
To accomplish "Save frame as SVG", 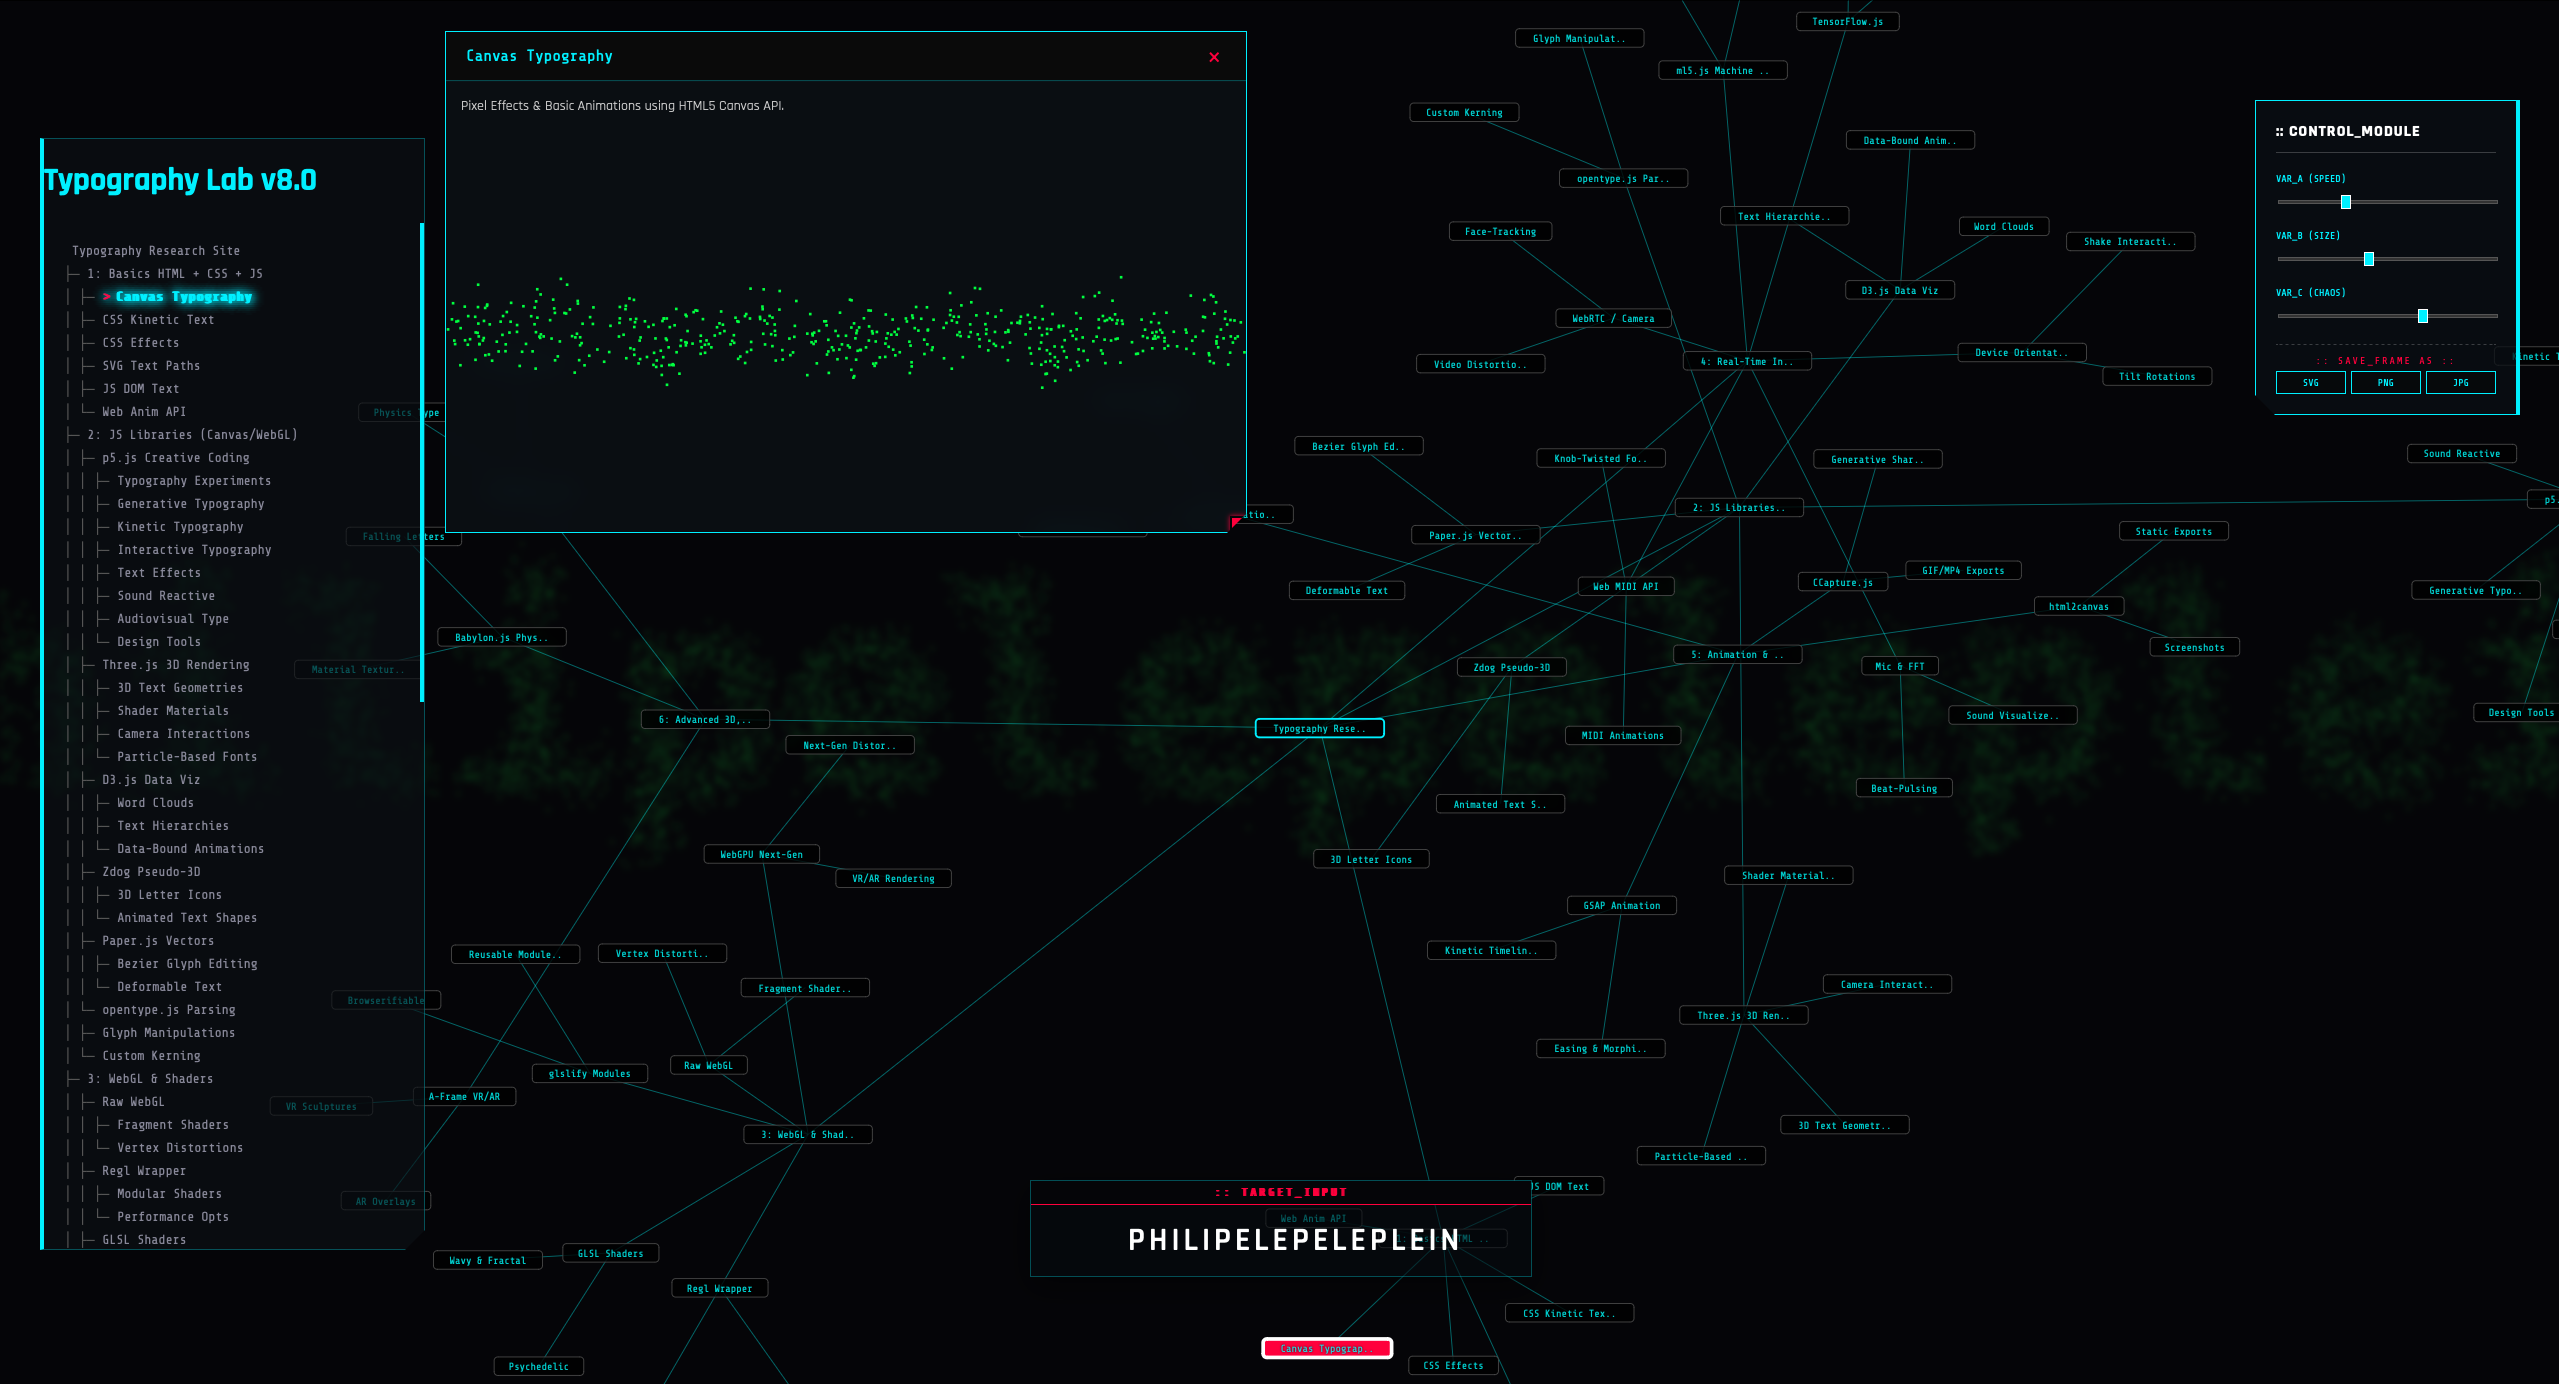I will pyautogui.click(x=2310, y=383).
